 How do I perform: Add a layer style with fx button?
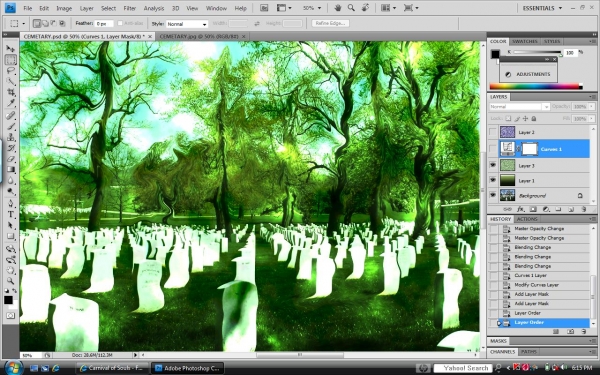pyautogui.click(x=520, y=209)
